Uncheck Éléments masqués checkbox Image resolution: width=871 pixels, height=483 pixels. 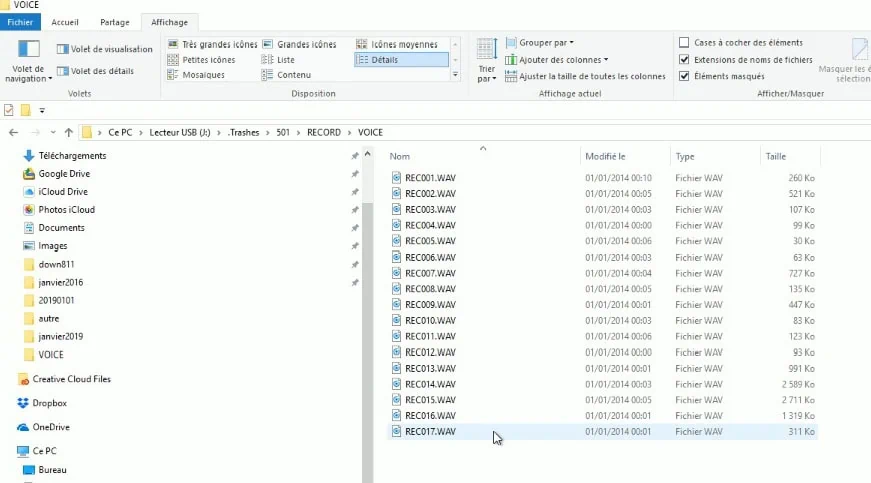684,77
